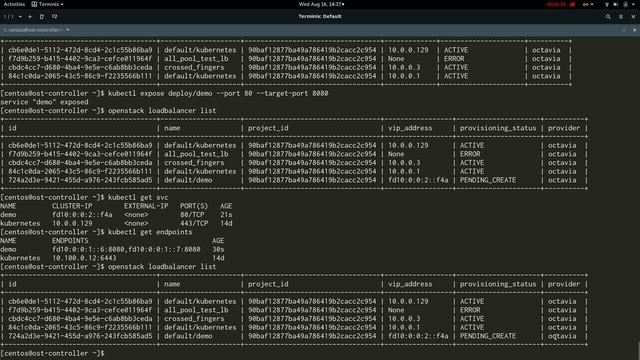Click the '80/TCP' port value
This screenshot has height=360, width=640.
[192, 215]
